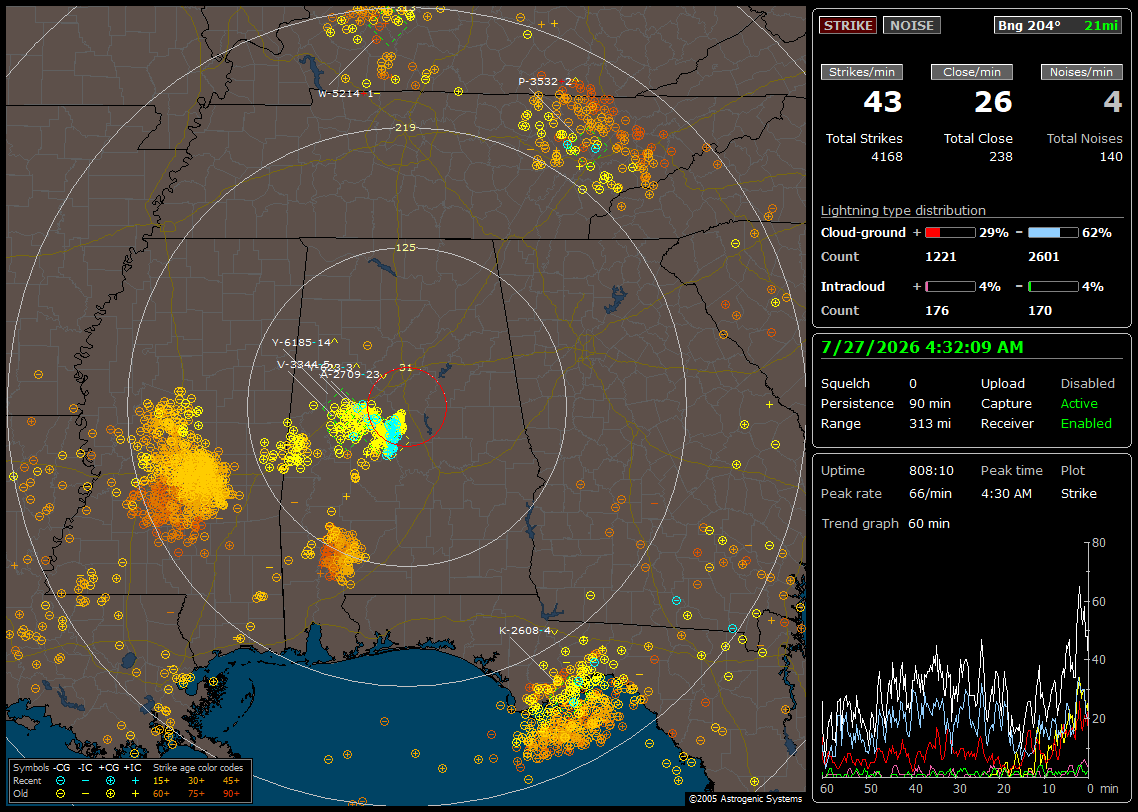Click storm cell label A-2709-23
Screen dimensions: 1138x812
[350, 374]
